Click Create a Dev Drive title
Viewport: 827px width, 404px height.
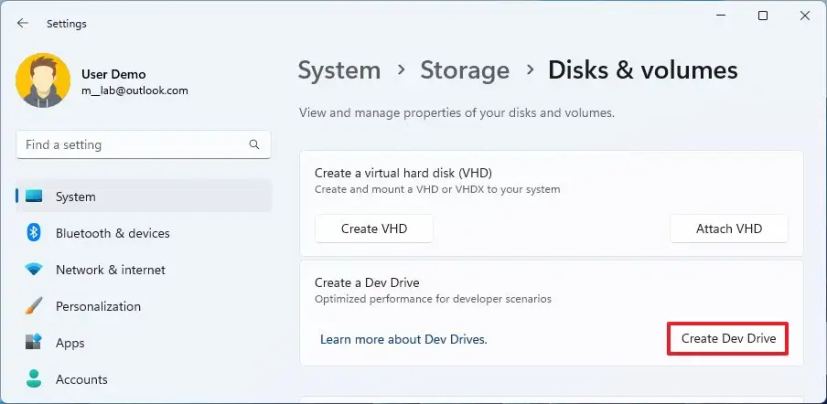pos(367,283)
